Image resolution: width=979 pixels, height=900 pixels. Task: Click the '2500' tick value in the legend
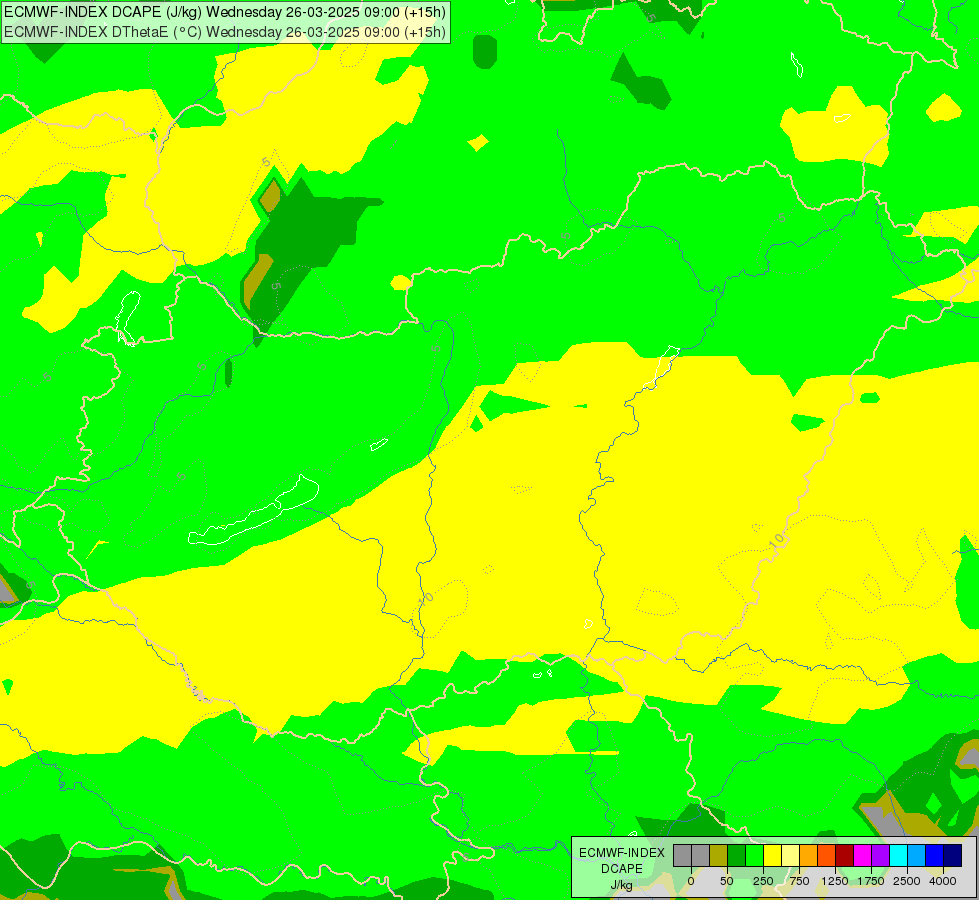pos(907,881)
